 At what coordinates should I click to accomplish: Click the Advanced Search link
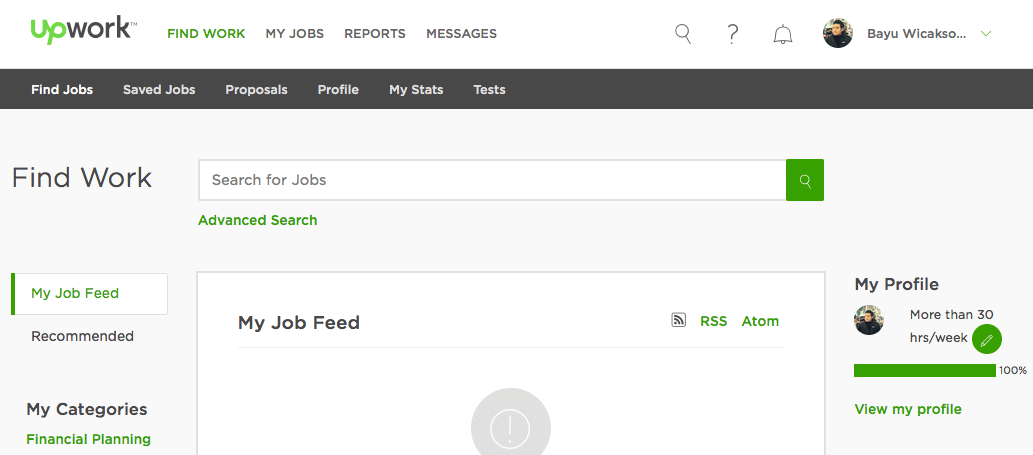click(x=257, y=220)
